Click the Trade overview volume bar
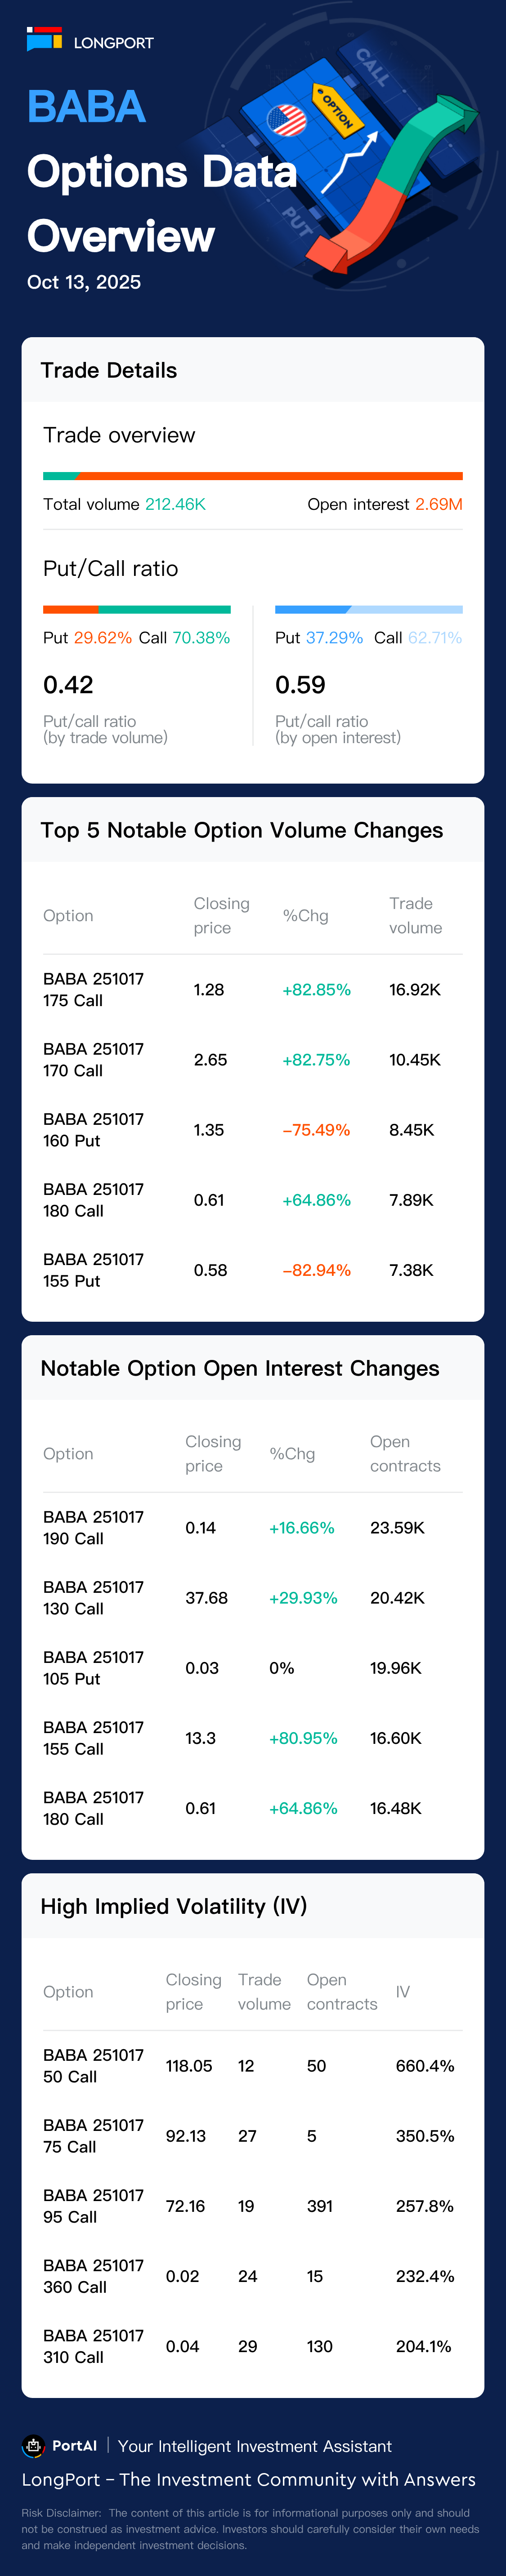This screenshot has height=2576, width=506. [252, 476]
